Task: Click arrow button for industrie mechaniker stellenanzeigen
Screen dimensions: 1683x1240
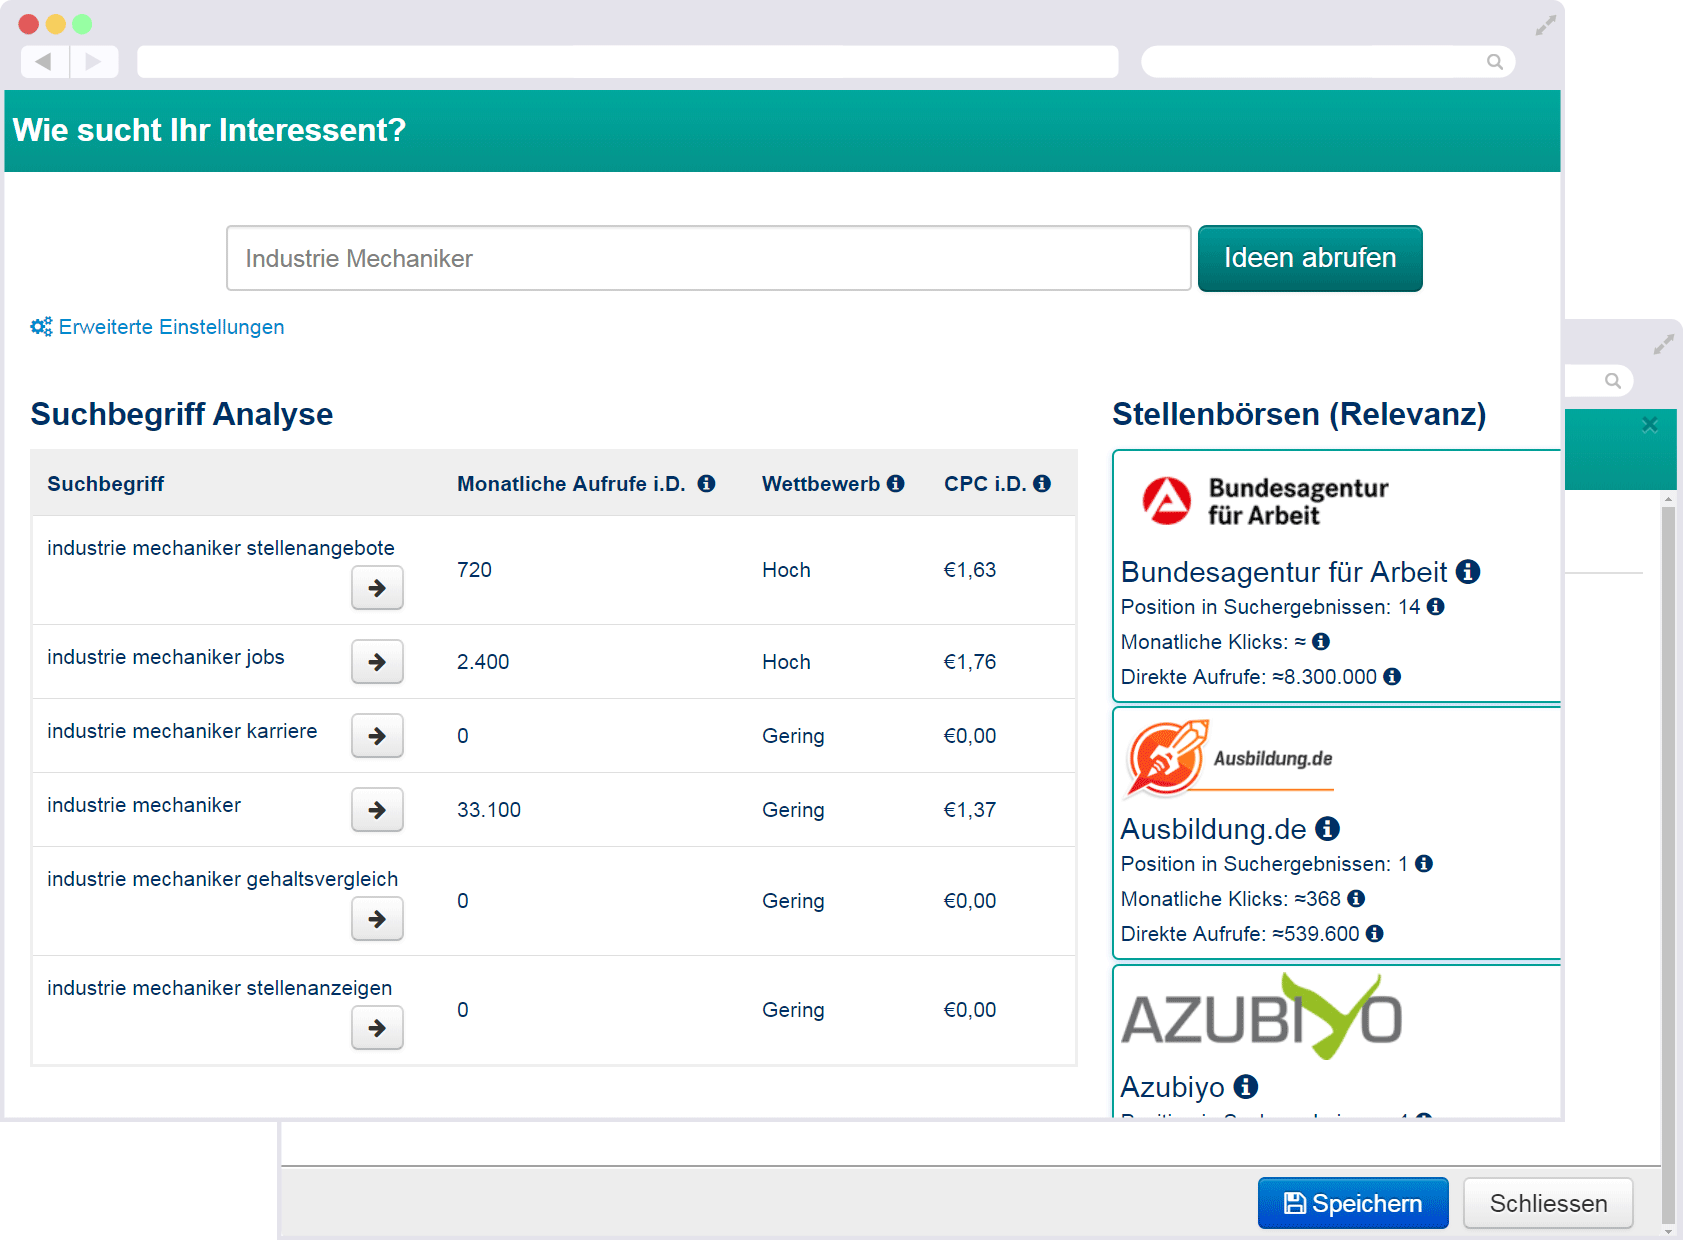Action: click(x=377, y=1028)
